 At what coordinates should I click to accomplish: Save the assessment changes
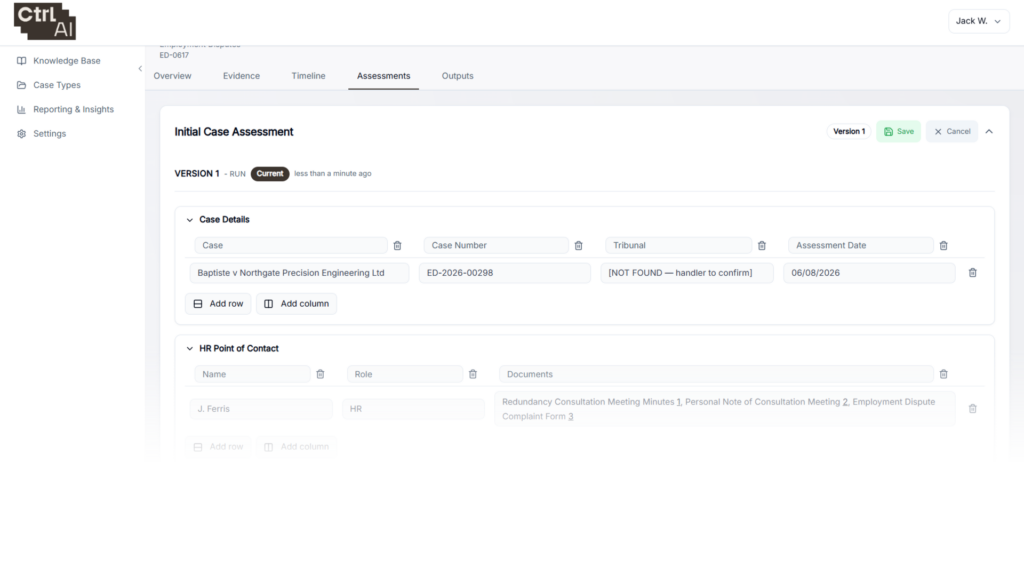[x=899, y=131]
